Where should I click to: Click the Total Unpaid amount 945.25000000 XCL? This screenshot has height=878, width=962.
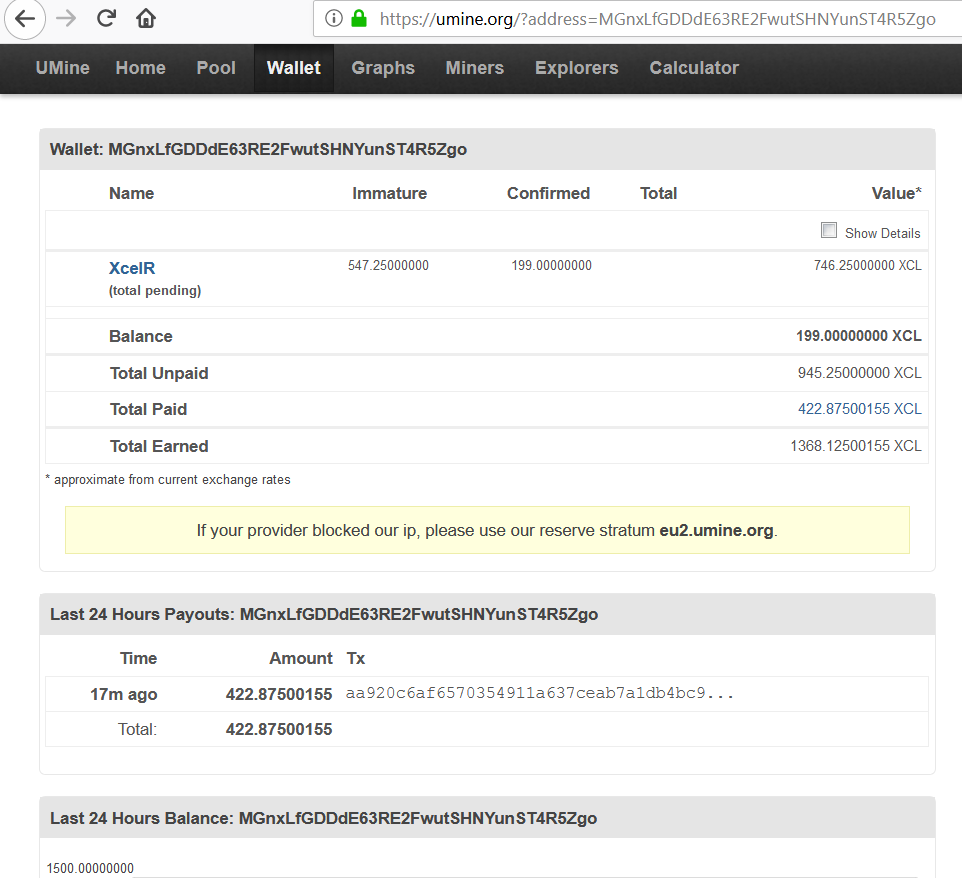point(860,373)
